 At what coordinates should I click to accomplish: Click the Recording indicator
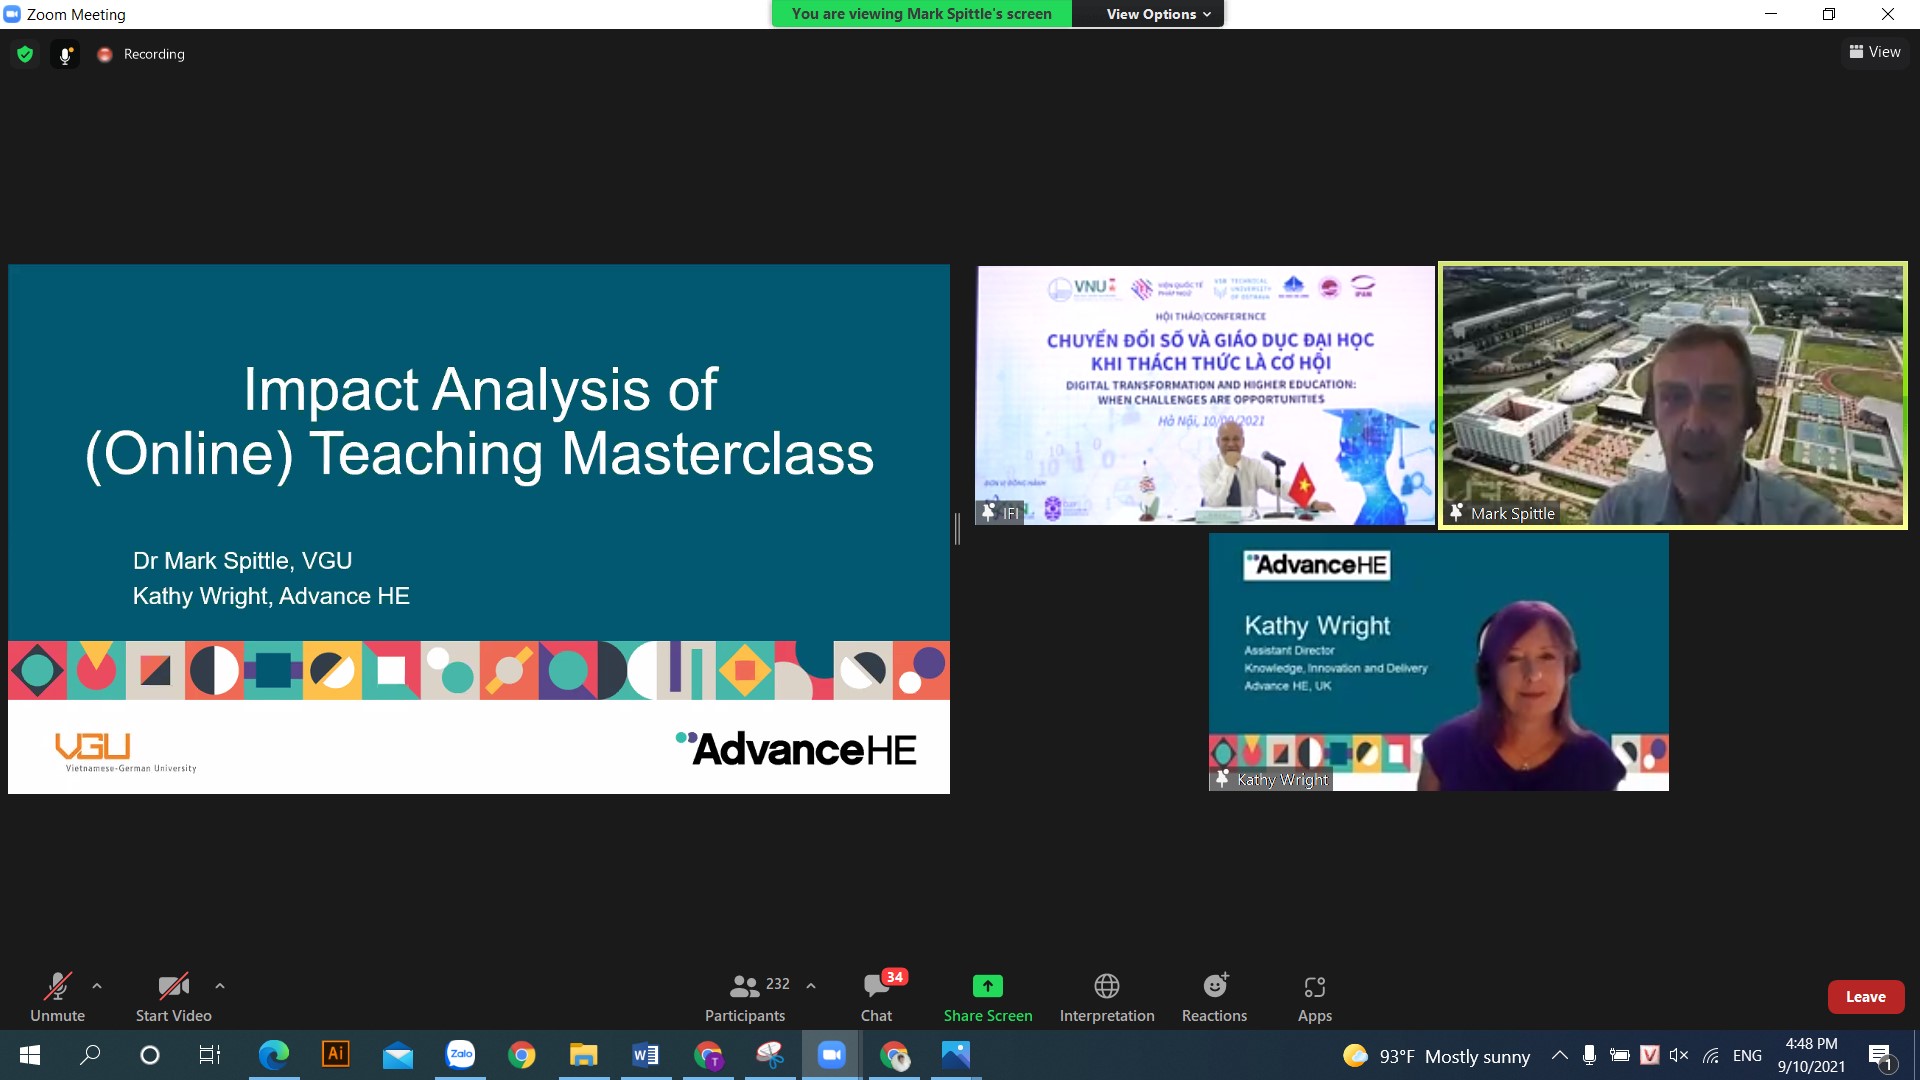[x=141, y=54]
